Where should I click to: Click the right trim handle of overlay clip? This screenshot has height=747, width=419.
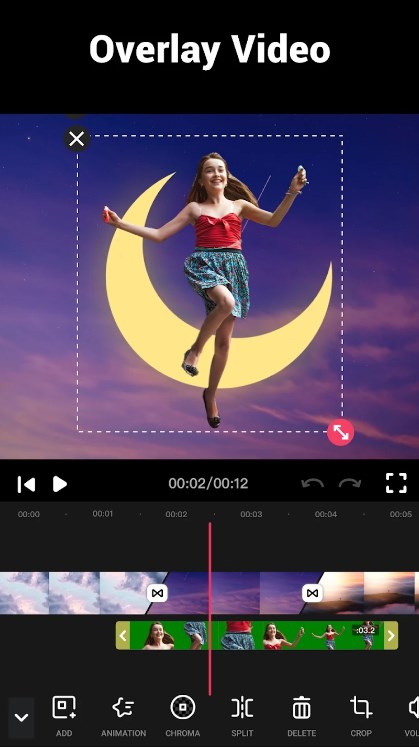tap(391, 635)
